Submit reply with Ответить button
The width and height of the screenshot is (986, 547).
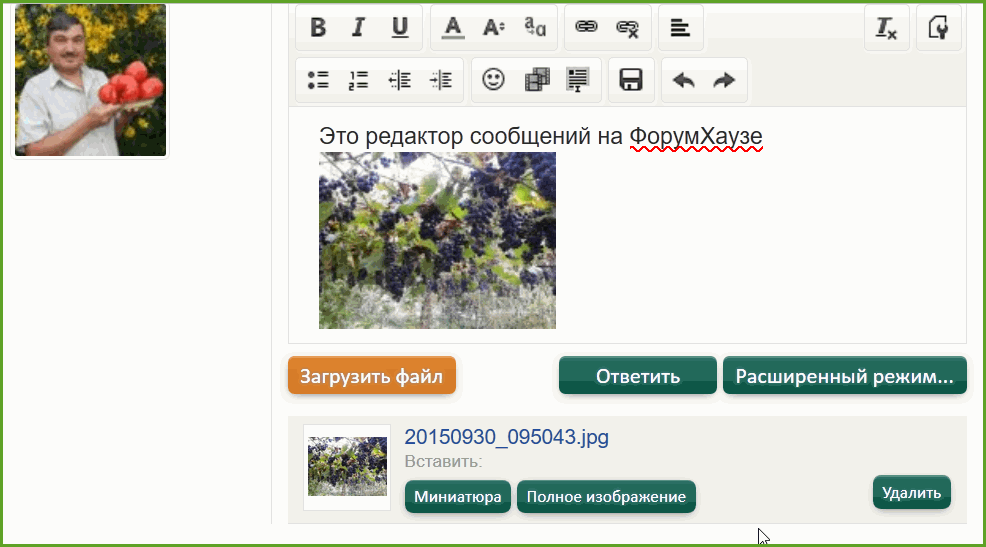click(638, 376)
